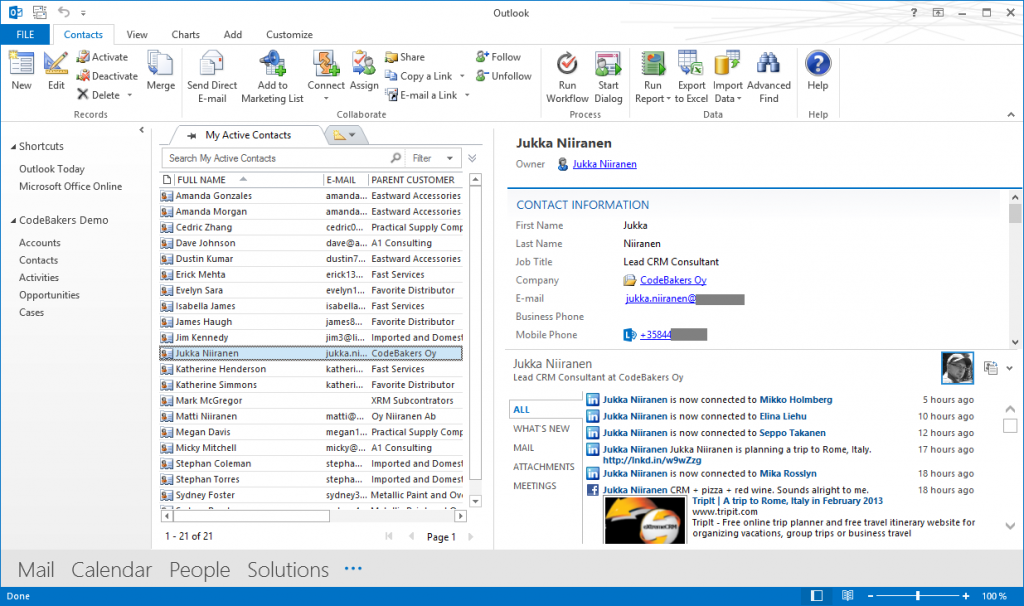Open the Mikko Holmberg connection link
The image size is (1024, 606).
[796, 400]
